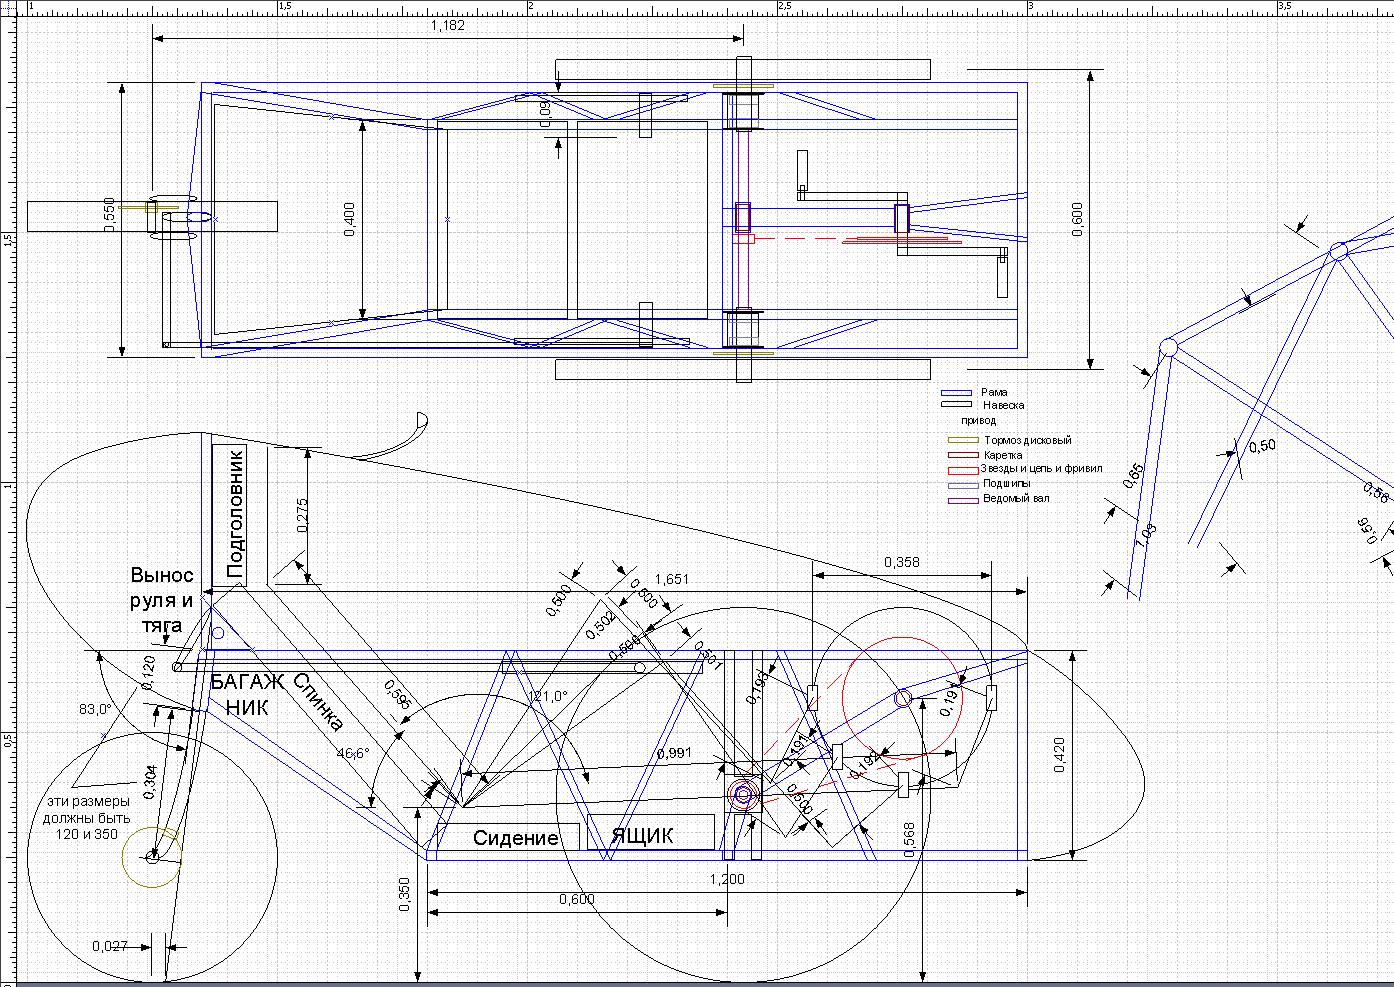The image size is (1394, 987).
Task: Click the blue Рама legend swatch
Action: (x=956, y=393)
